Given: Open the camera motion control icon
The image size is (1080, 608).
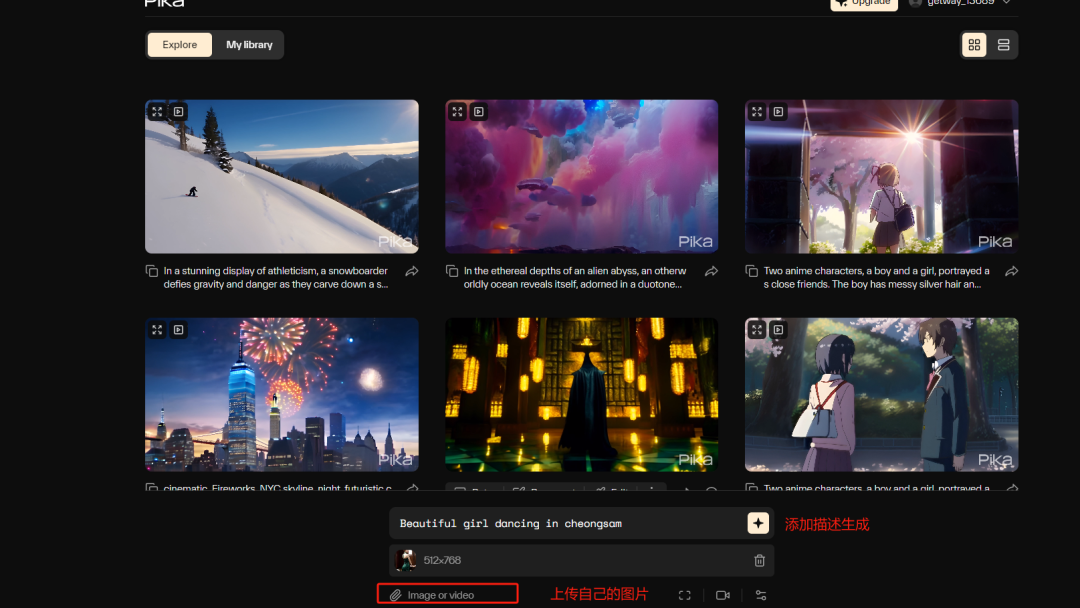Looking at the screenshot, I should click(x=723, y=595).
